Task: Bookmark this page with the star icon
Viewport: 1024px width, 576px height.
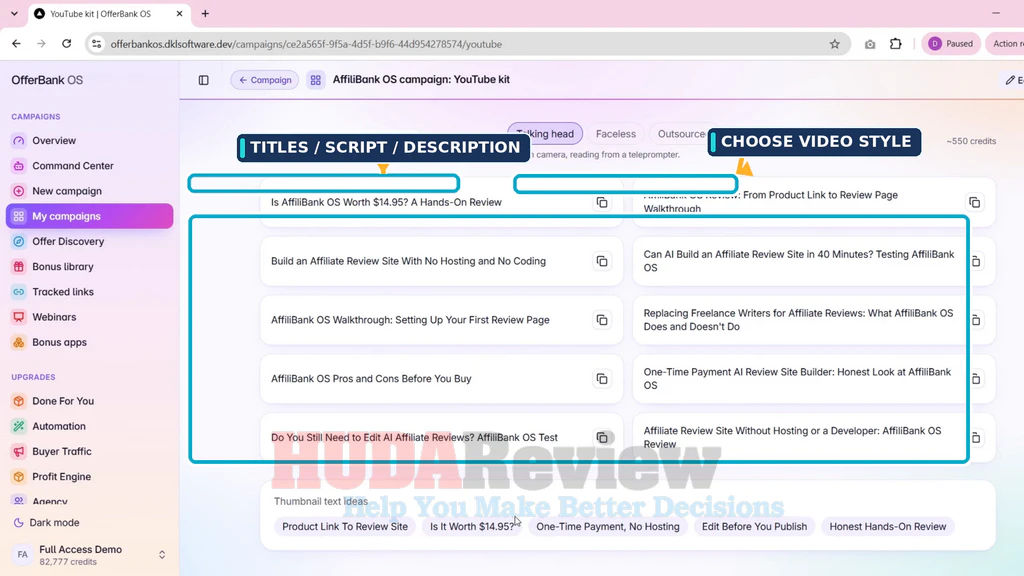Action: pos(835,44)
